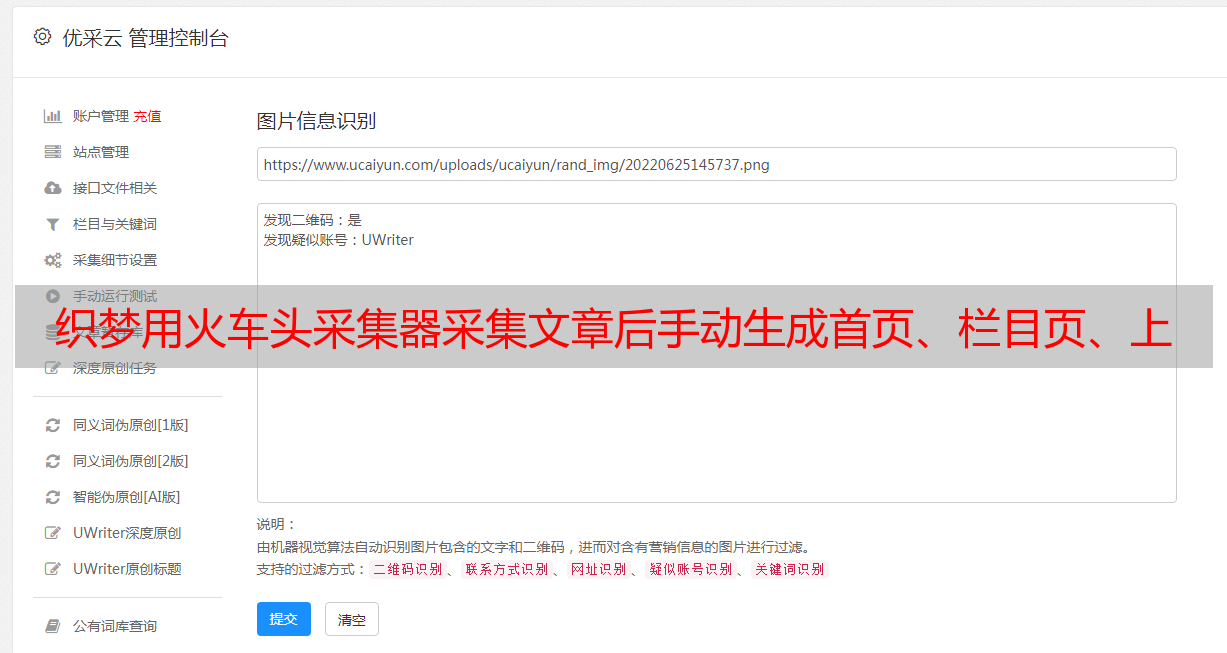Click the 发现二维码:是 result line
Viewport: 1227px width, 653px height.
[x=312, y=220]
